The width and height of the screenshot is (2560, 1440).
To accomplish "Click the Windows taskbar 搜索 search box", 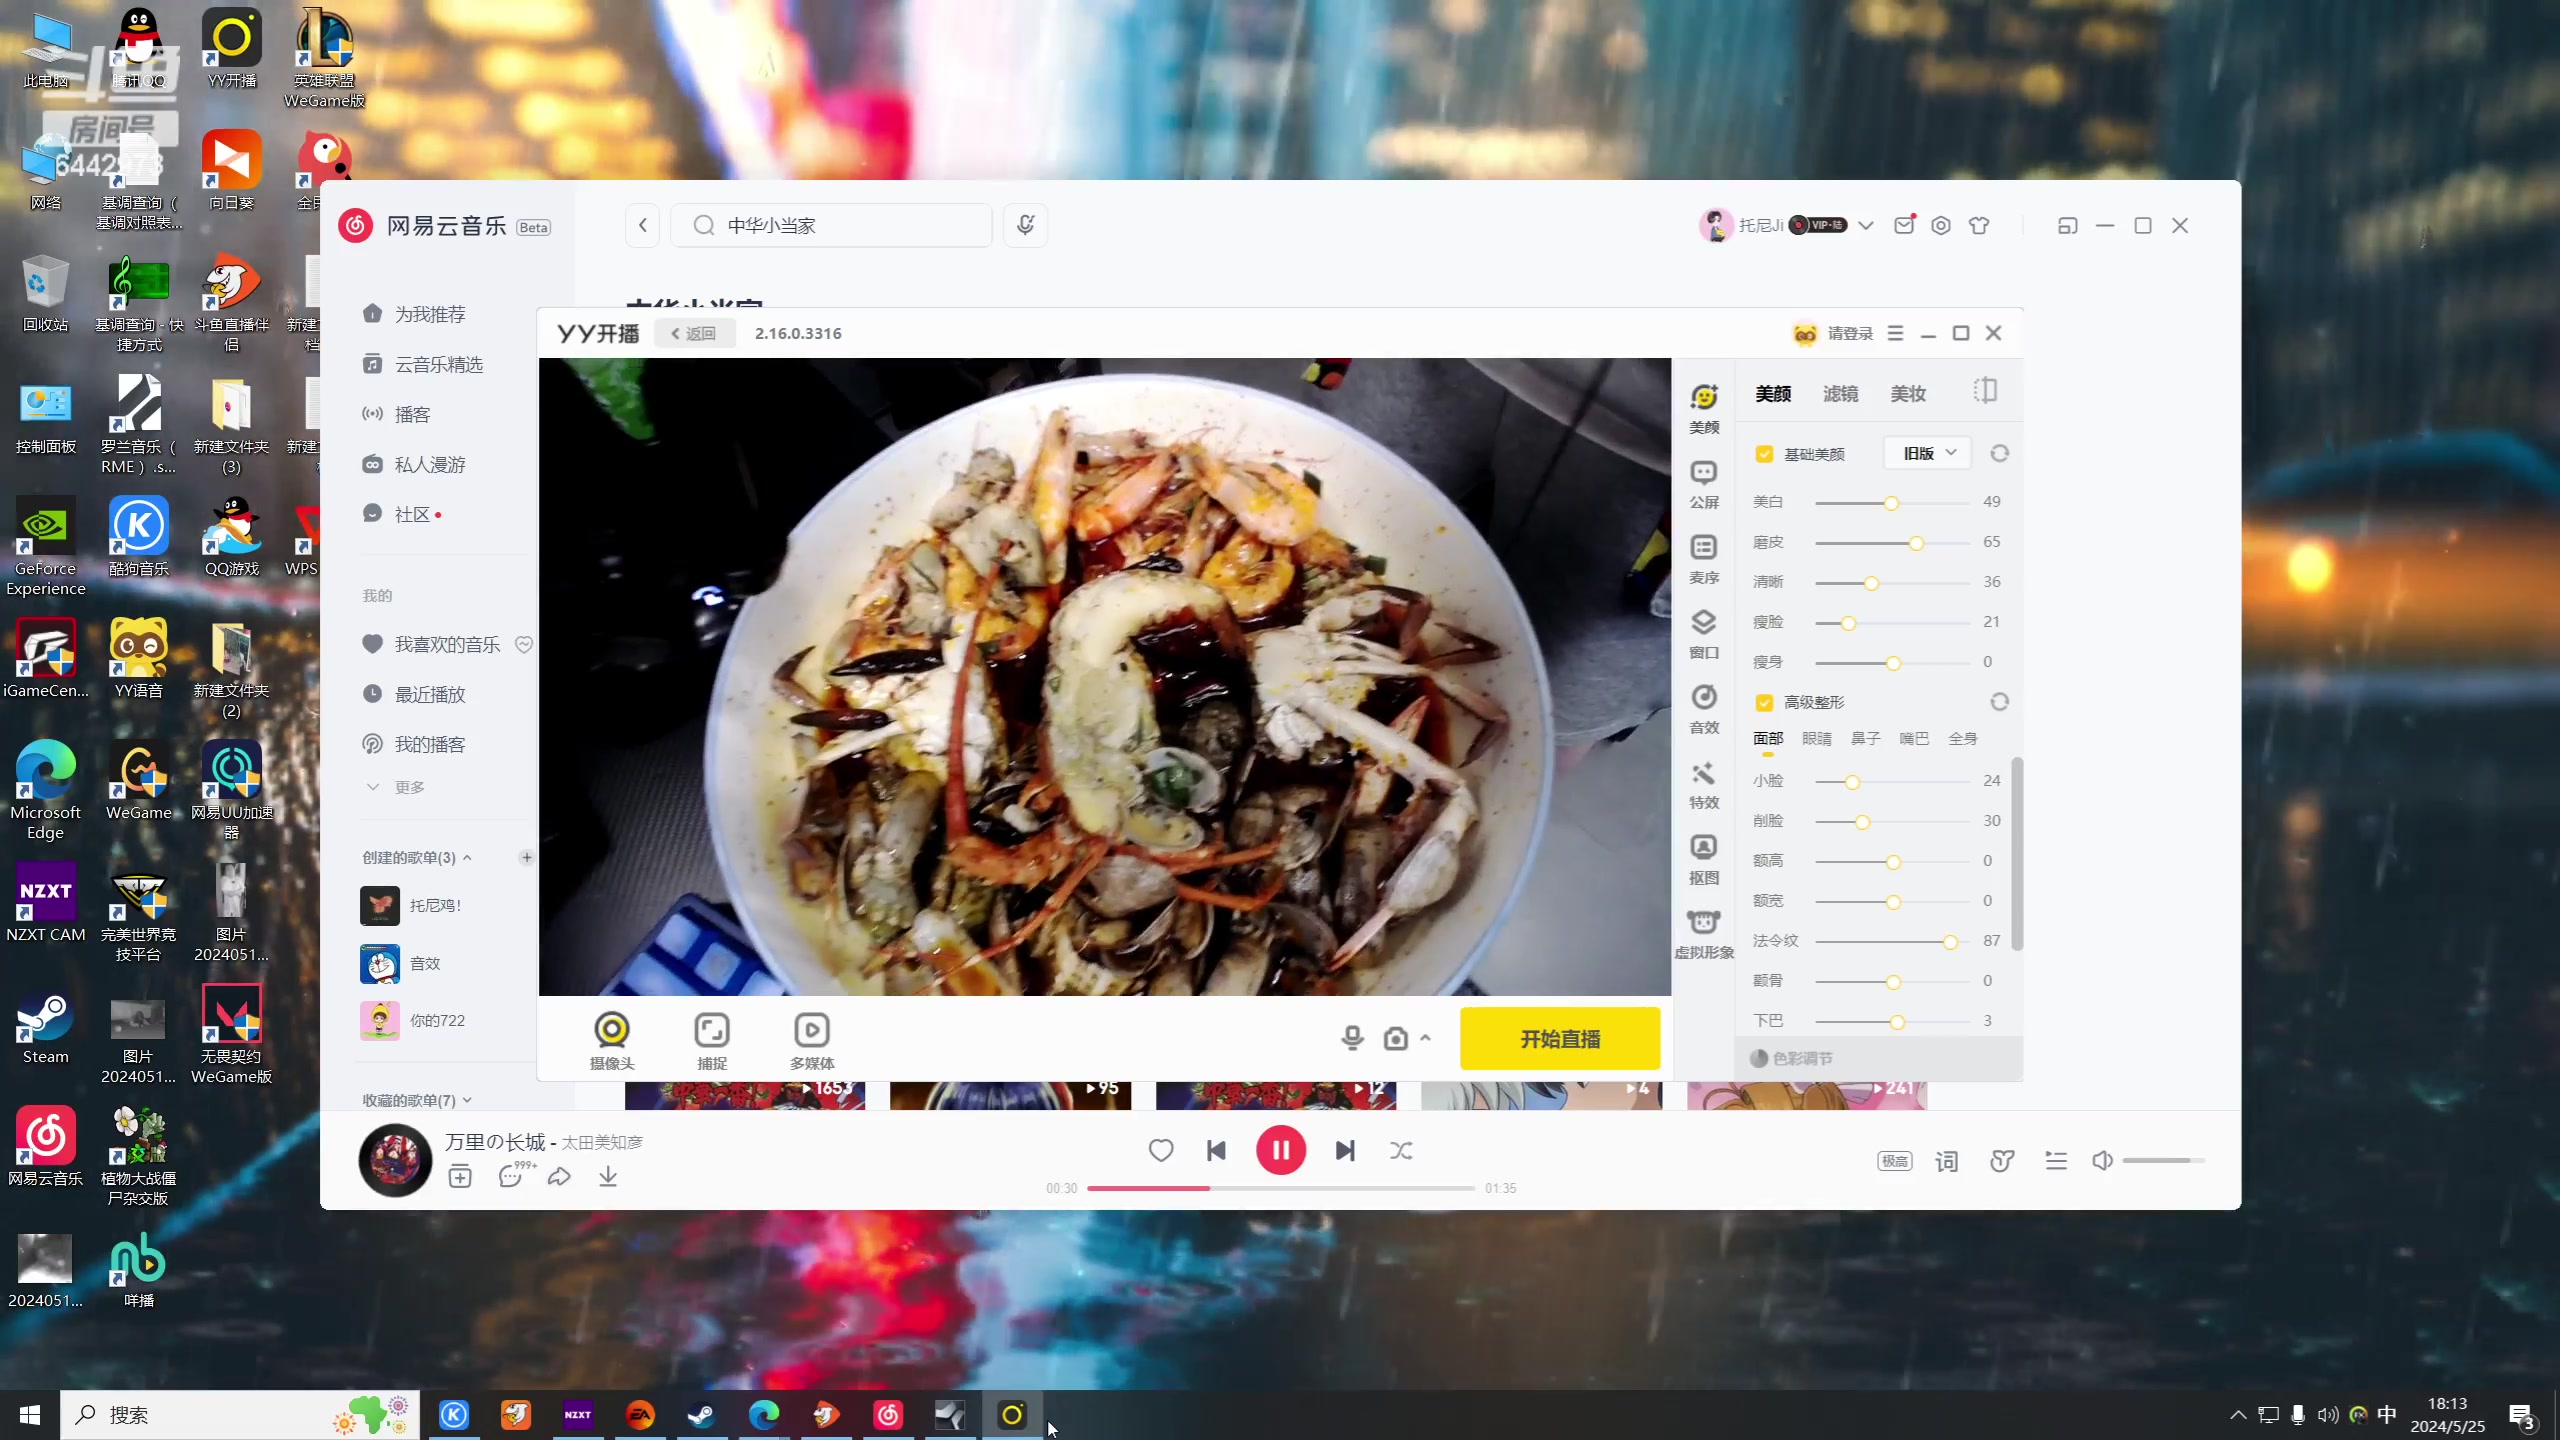I will click(x=240, y=1415).
